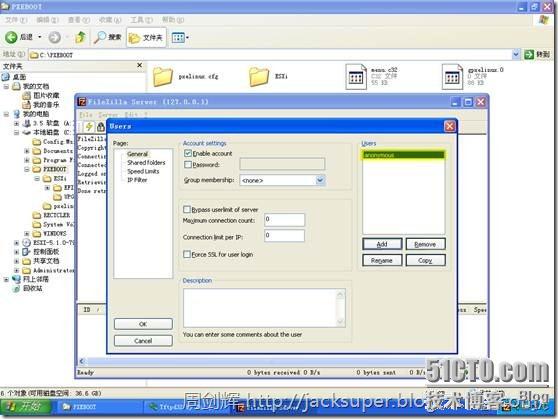Toggle the Enable account checkbox
The image size is (558, 419).
pyautogui.click(x=188, y=153)
